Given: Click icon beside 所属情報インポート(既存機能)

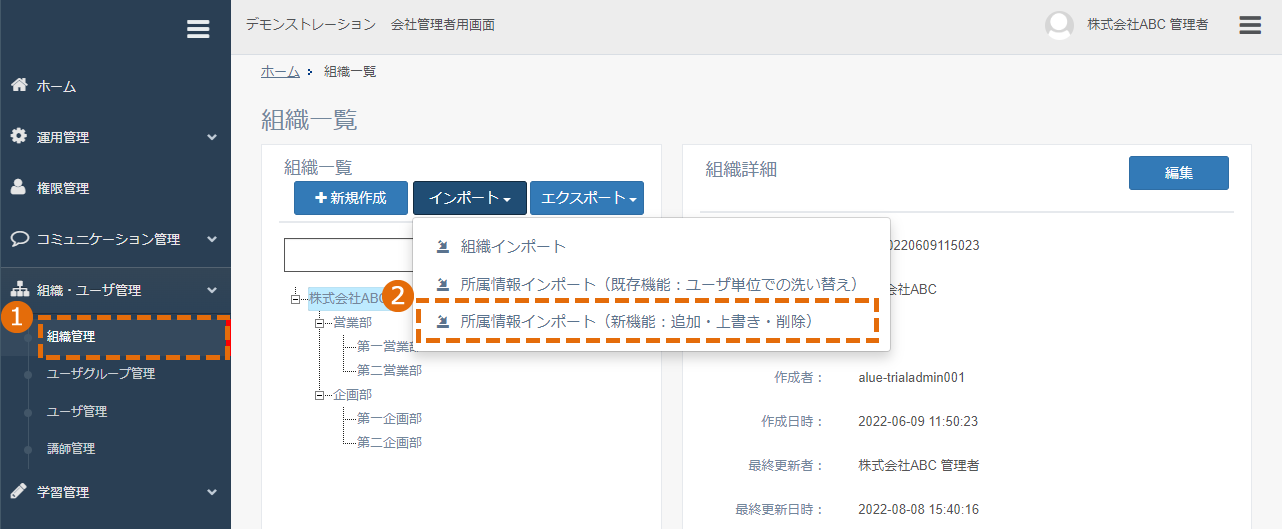Looking at the screenshot, I should 443,284.
